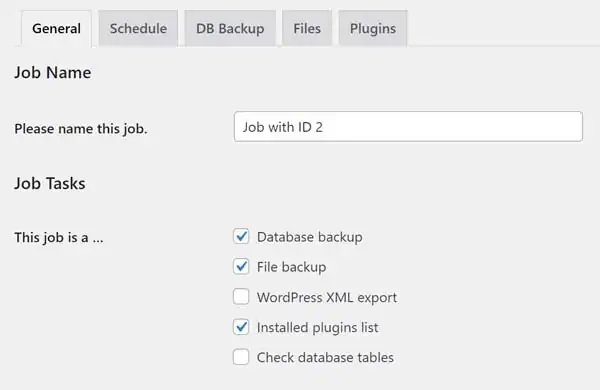Image resolution: width=600 pixels, height=390 pixels.
Task: Click the 'This job is a ...' label
Action: pyautogui.click(x=59, y=237)
